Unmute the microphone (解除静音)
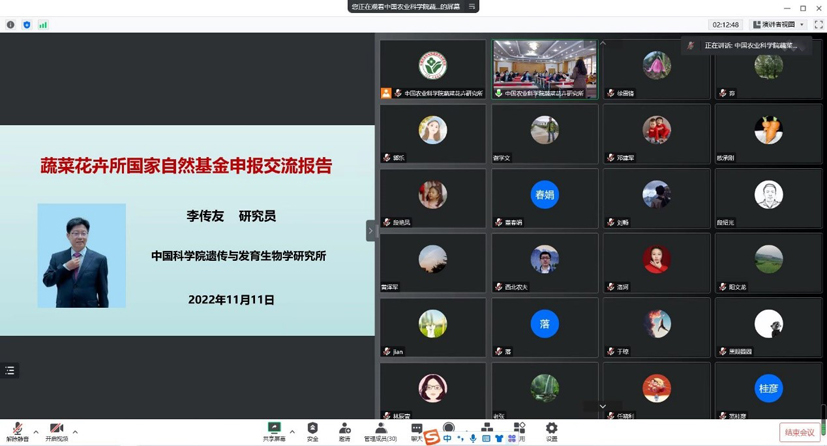827x446 pixels. (17, 430)
